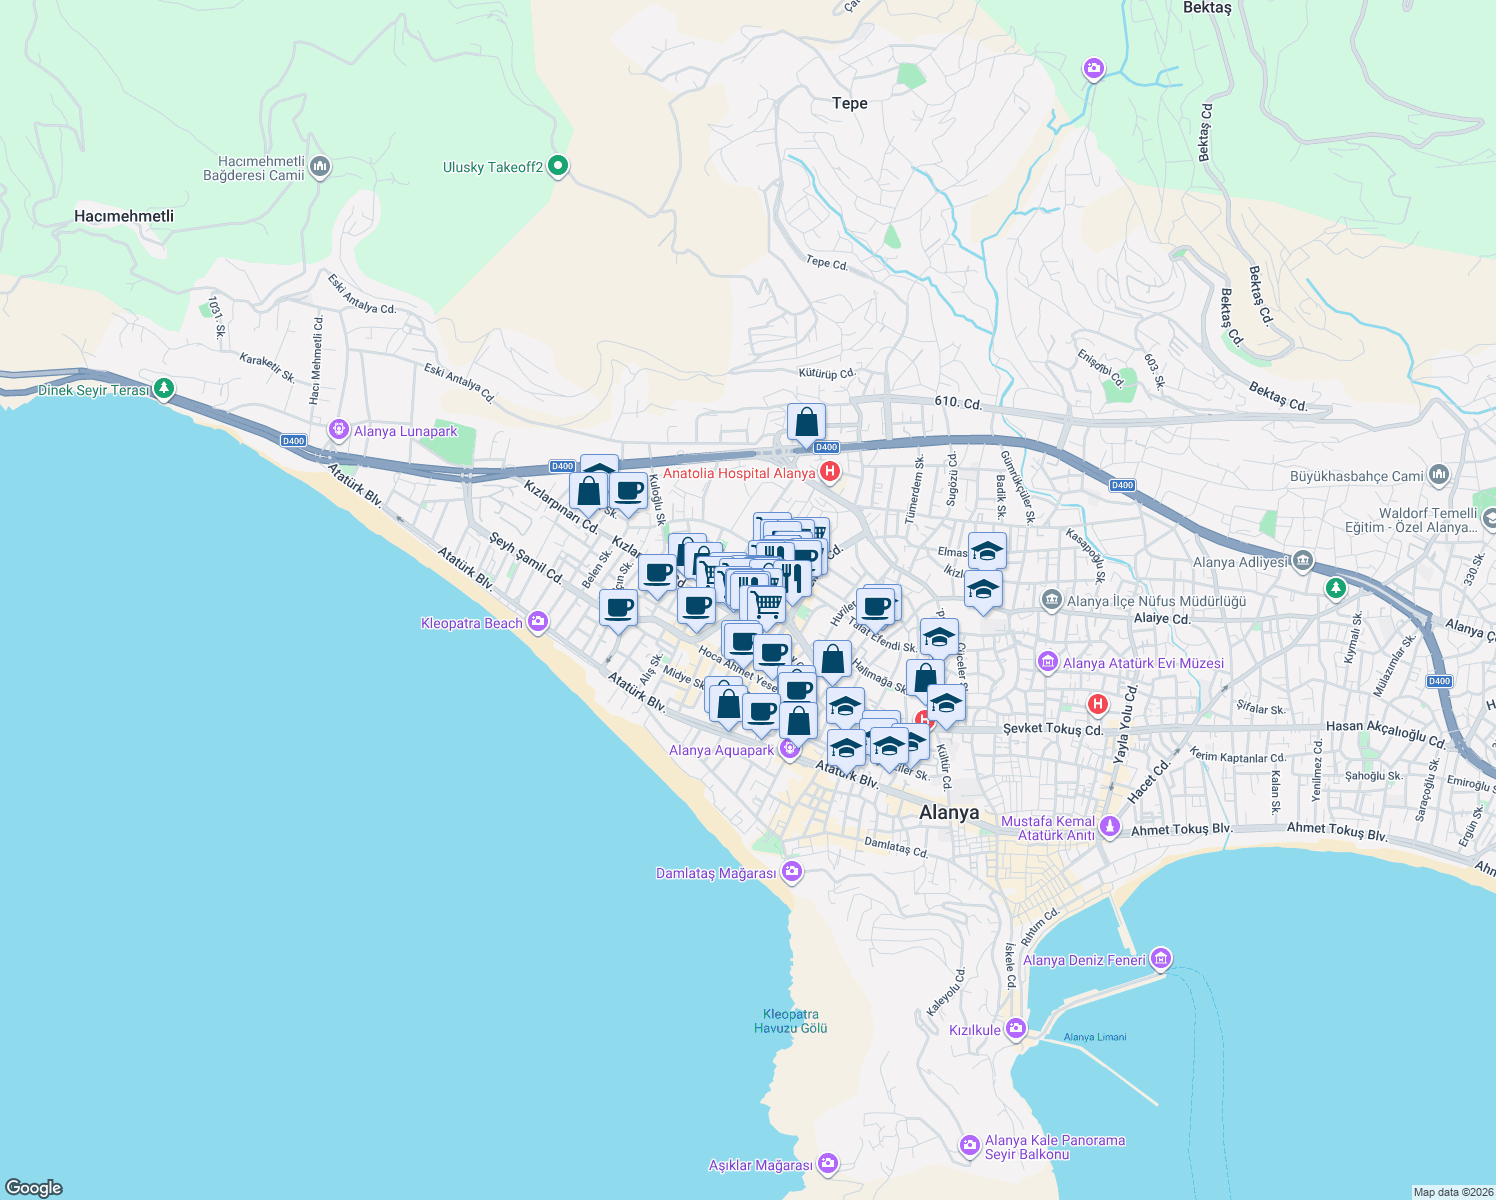Screen dimensions: 1496x1200
Task: Select the graduation cap marker beside İkizler label
Action: pos(983,590)
